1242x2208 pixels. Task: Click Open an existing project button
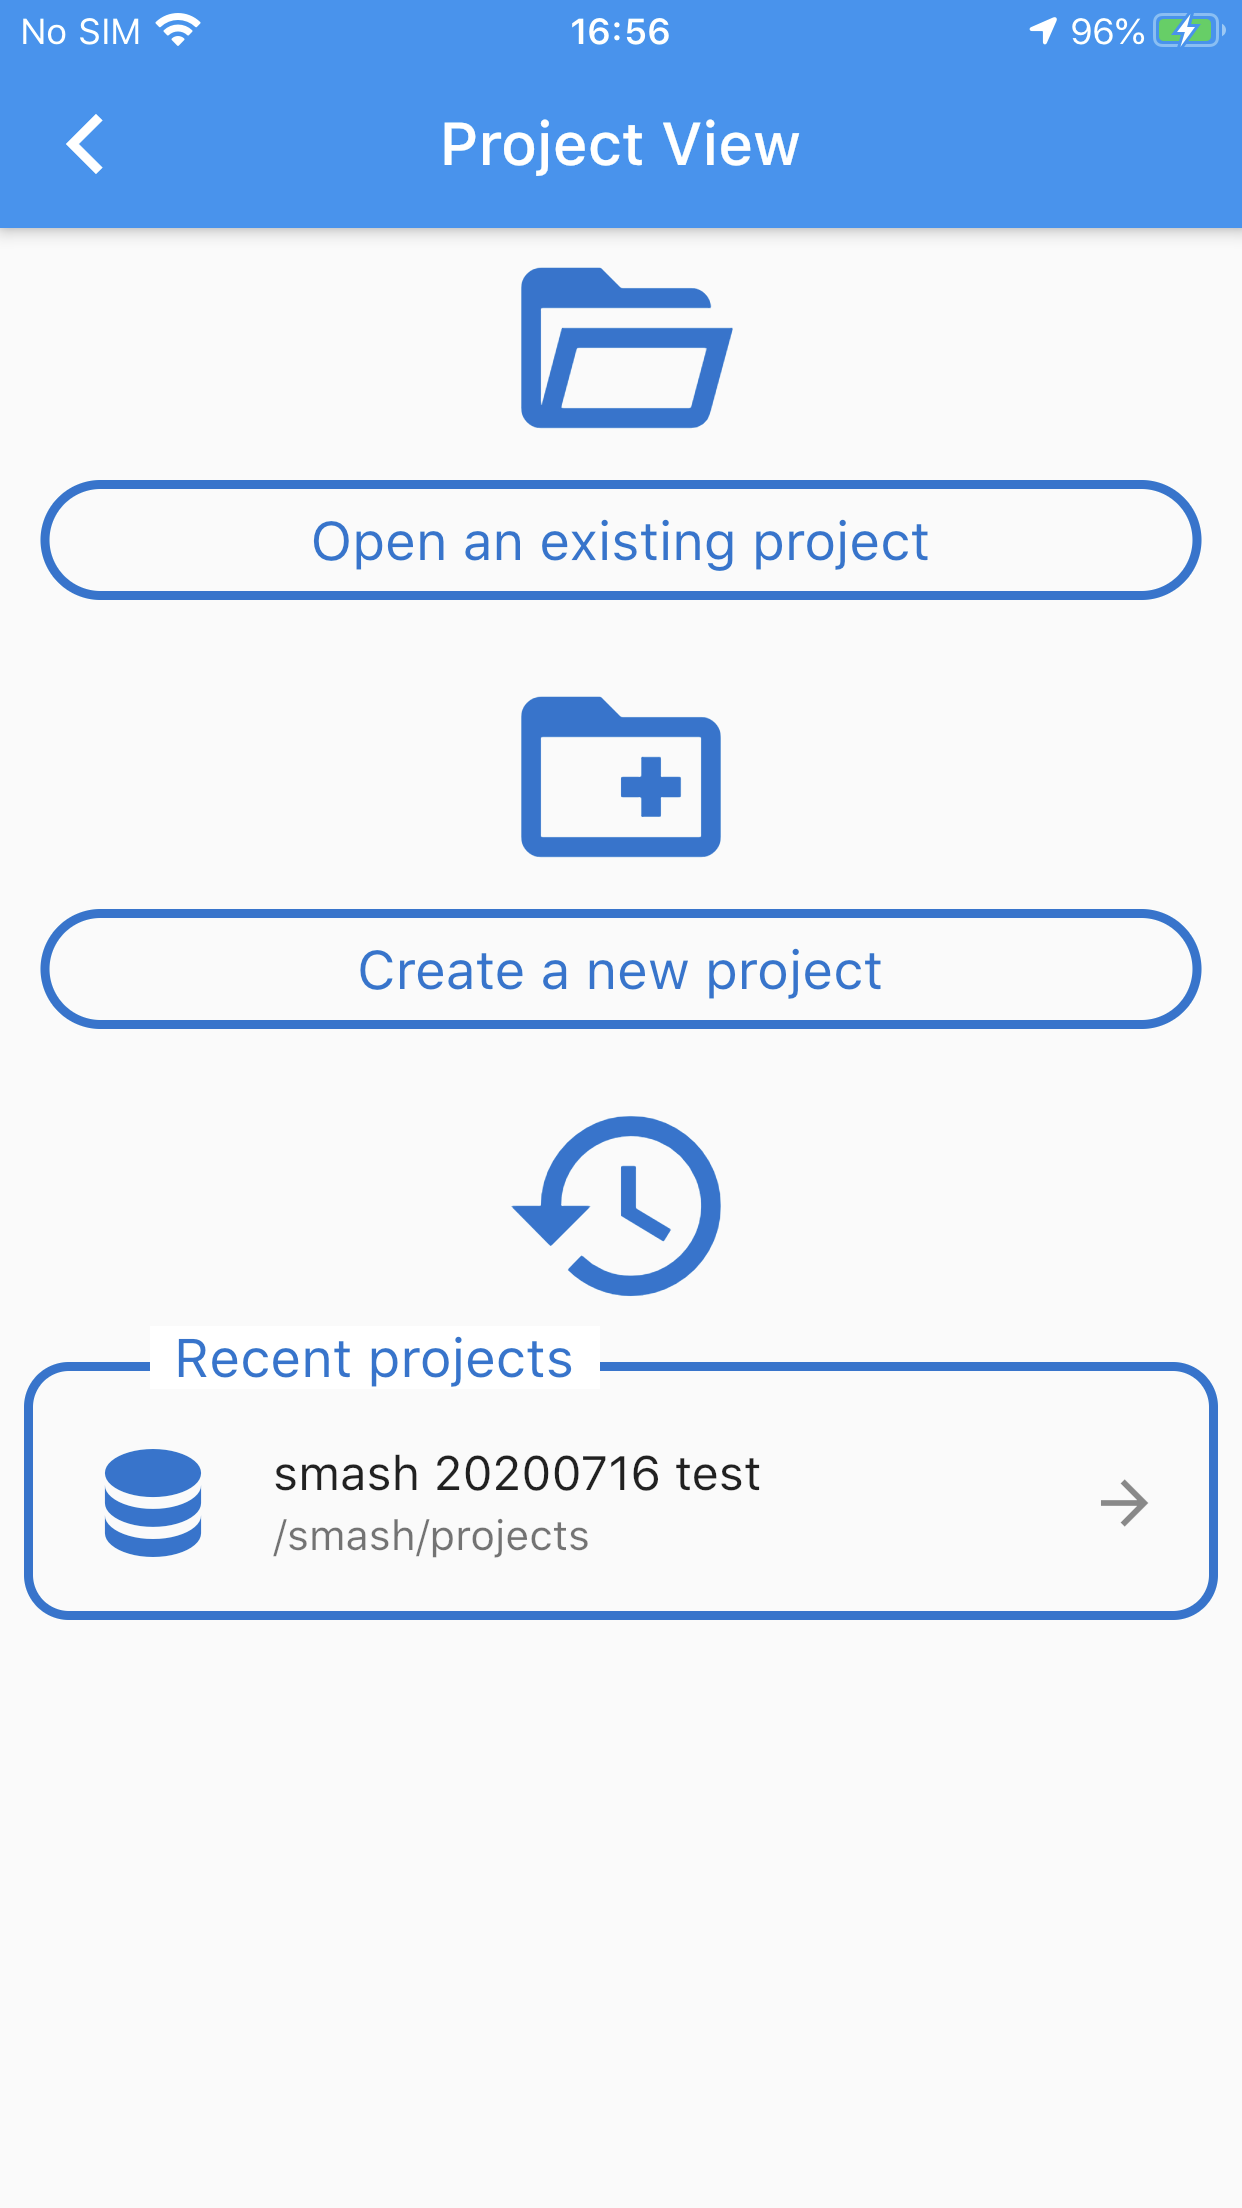[620, 541]
